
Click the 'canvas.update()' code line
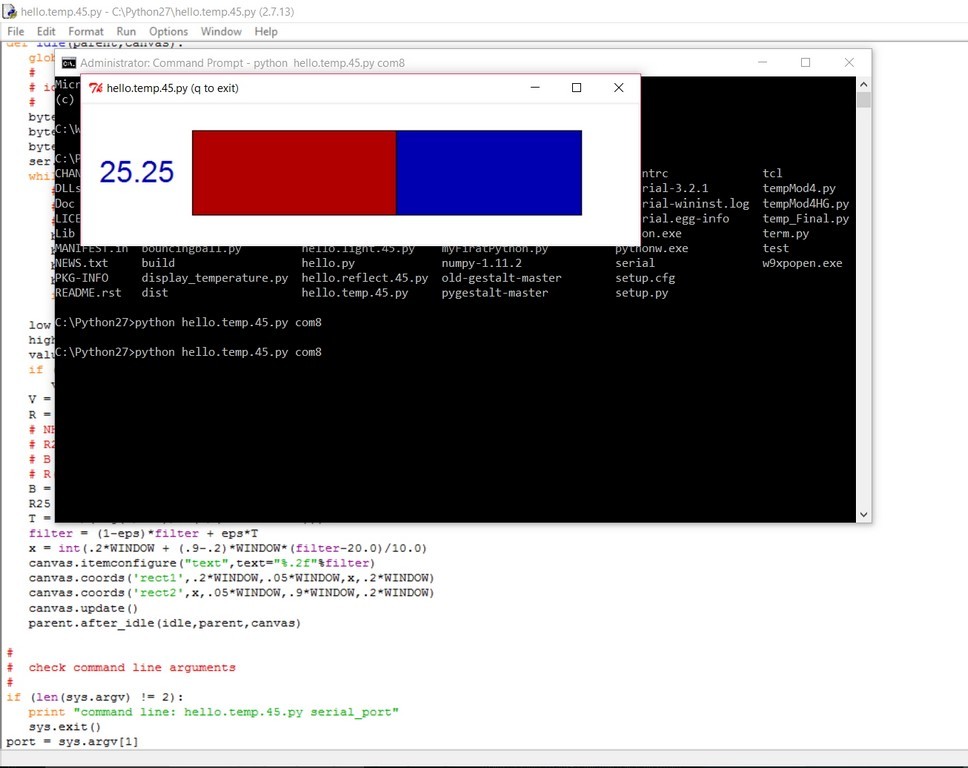pyautogui.click(x=83, y=608)
